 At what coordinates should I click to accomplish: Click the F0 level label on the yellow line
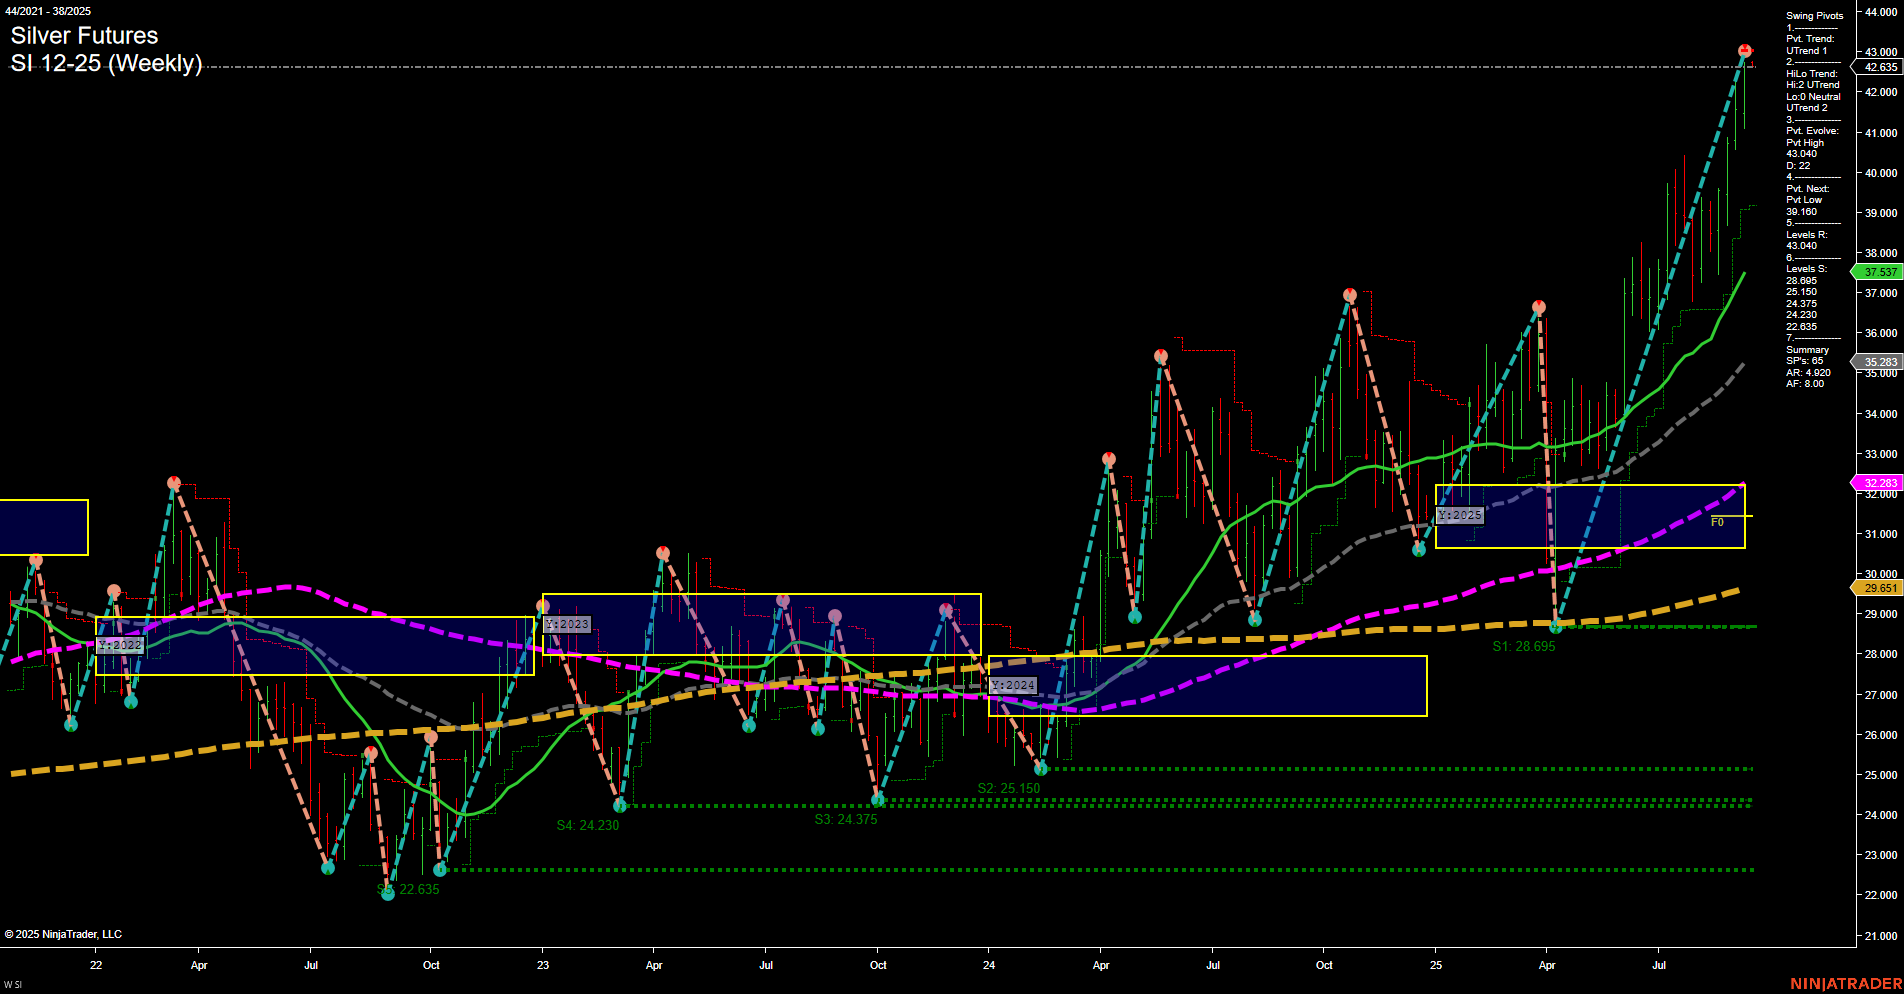point(1717,521)
